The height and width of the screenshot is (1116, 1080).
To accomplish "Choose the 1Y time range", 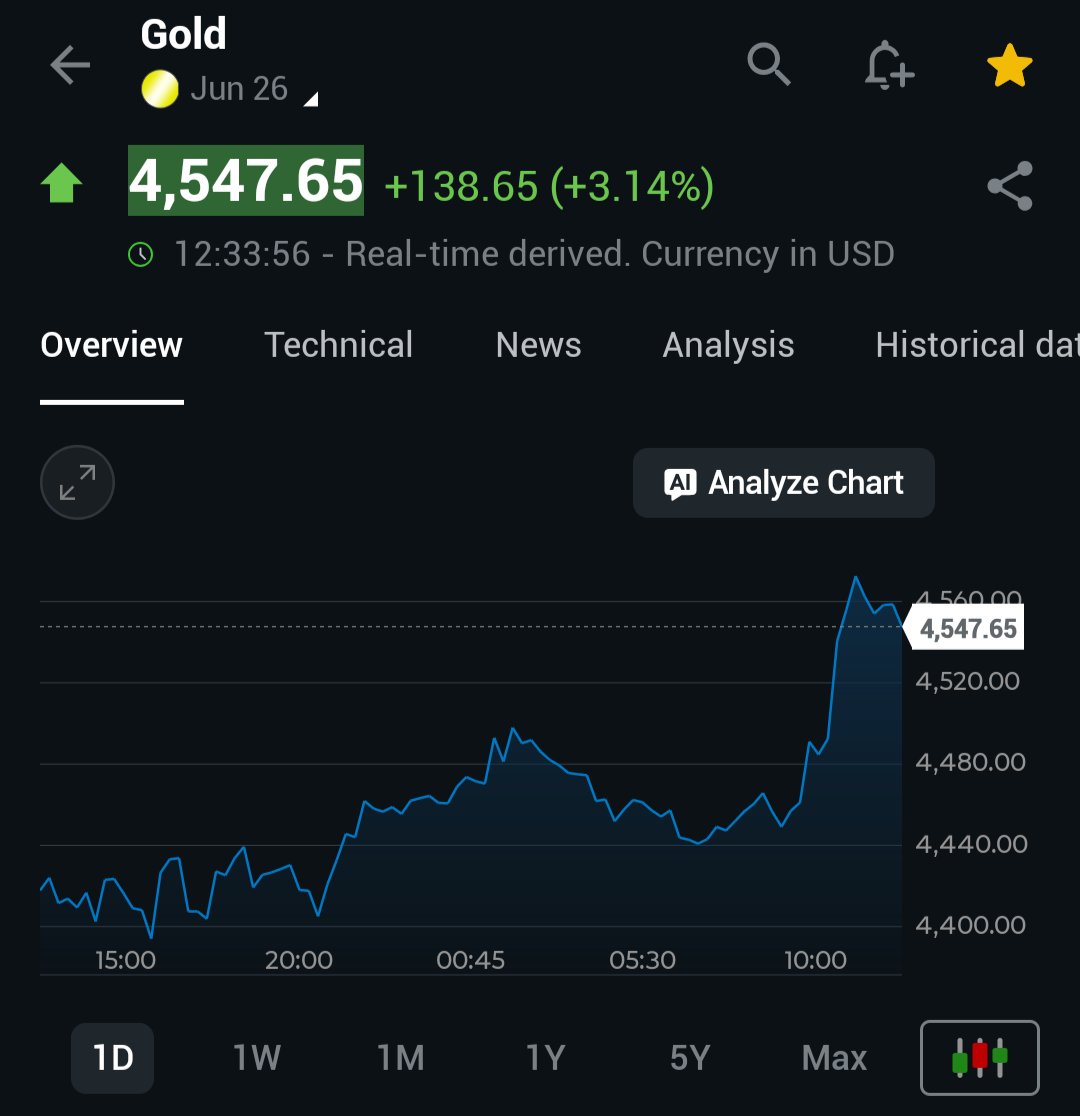I will pyautogui.click(x=545, y=1058).
